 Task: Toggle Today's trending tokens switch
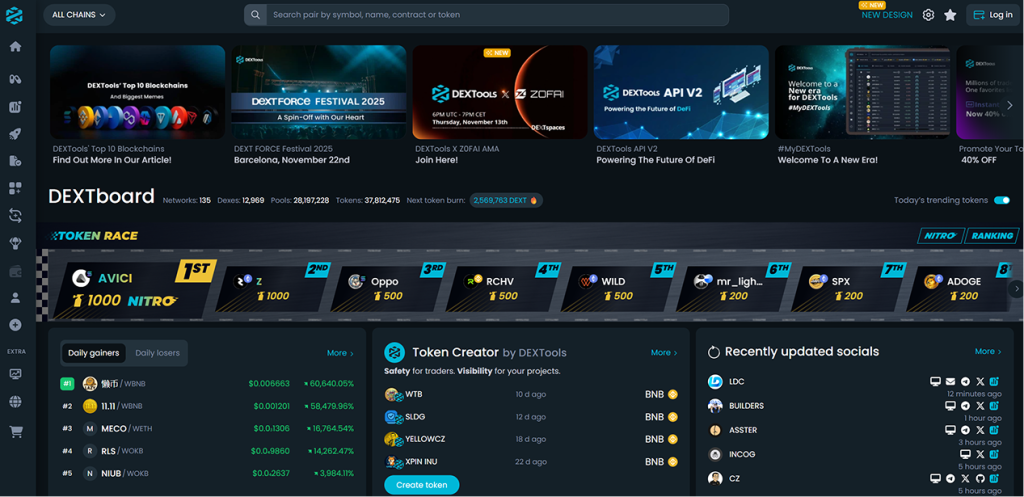click(x=1001, y=200)
